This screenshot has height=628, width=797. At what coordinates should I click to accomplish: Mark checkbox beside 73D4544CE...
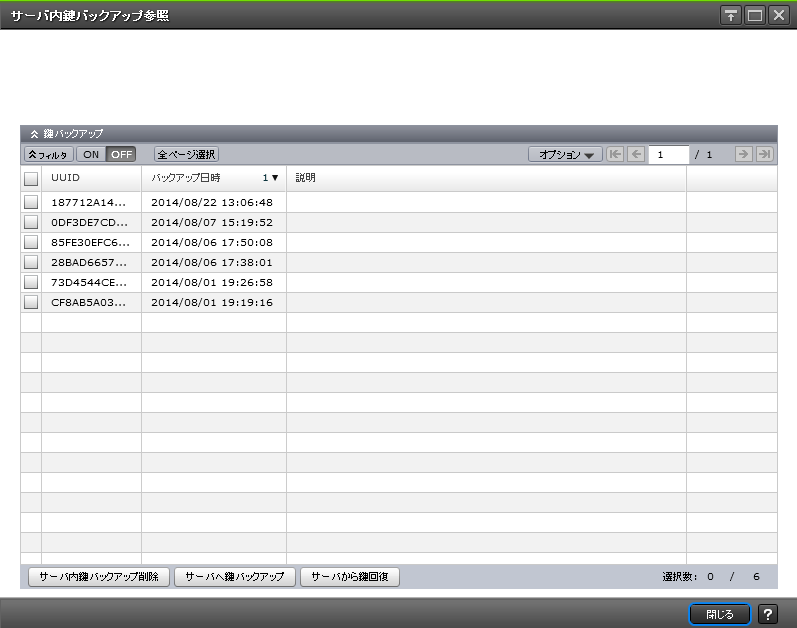tap(31, 282)
